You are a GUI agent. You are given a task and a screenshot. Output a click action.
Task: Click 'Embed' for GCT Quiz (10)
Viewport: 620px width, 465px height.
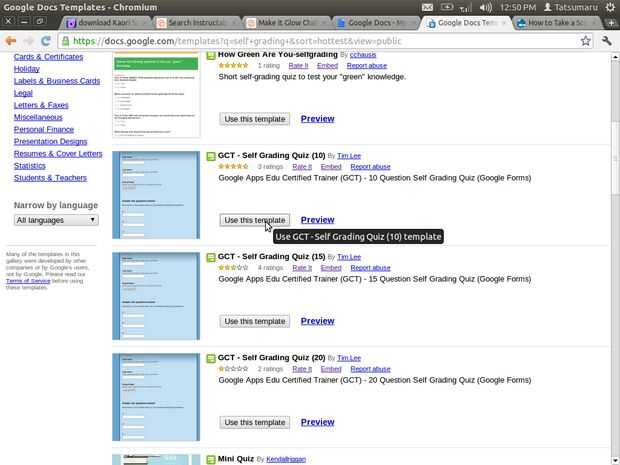tap(331, 167)
